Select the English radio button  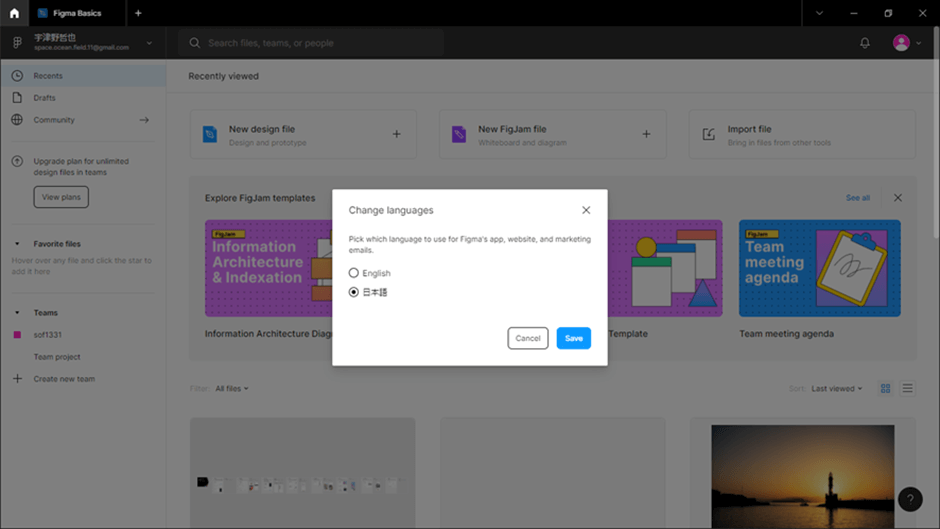[x=354, y=273]
